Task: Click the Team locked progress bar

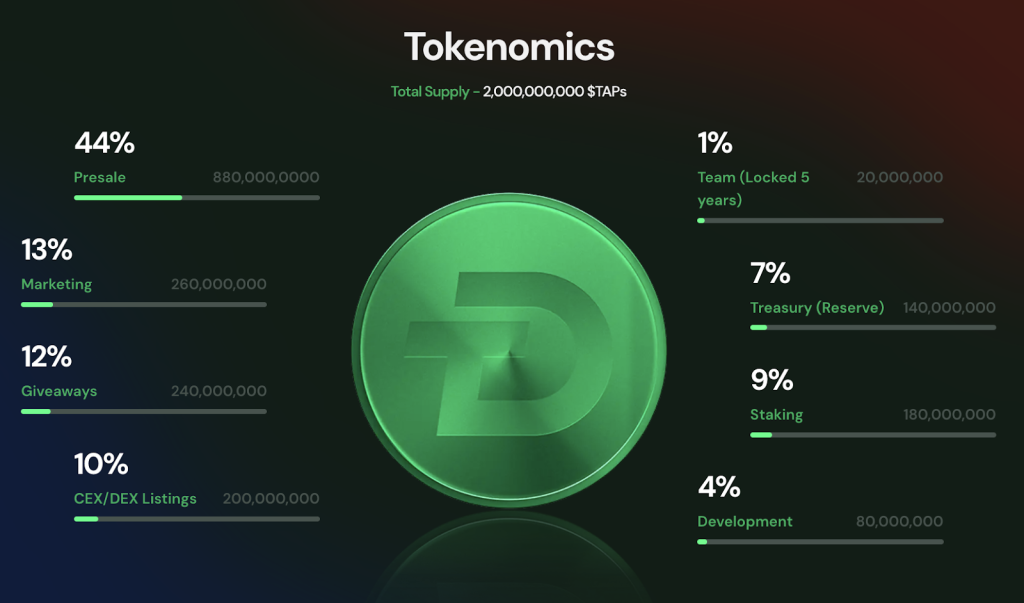Action: click(820, 220)
